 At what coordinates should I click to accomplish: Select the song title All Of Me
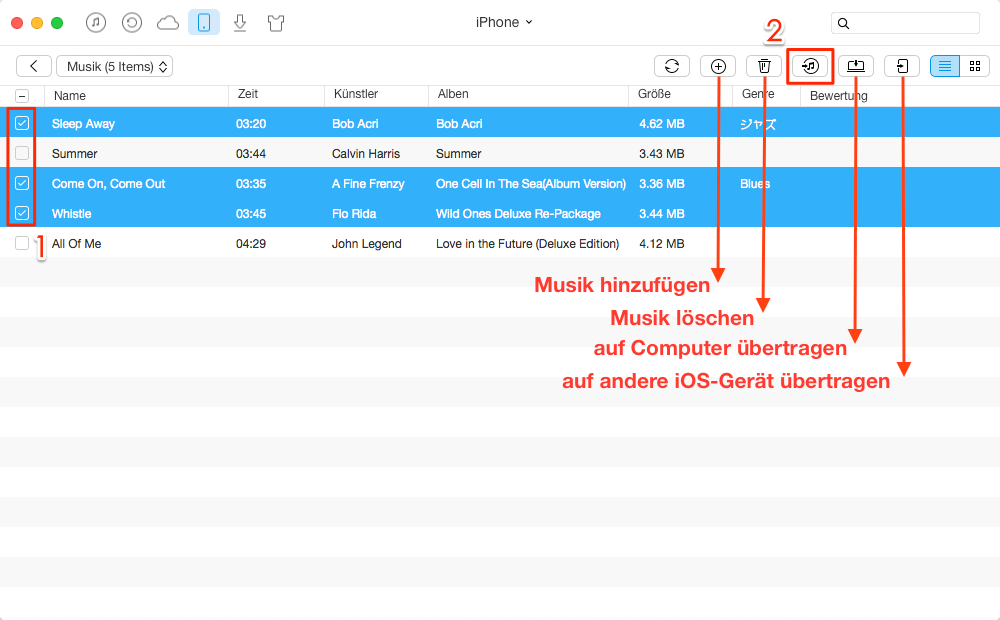coord(77,244)
